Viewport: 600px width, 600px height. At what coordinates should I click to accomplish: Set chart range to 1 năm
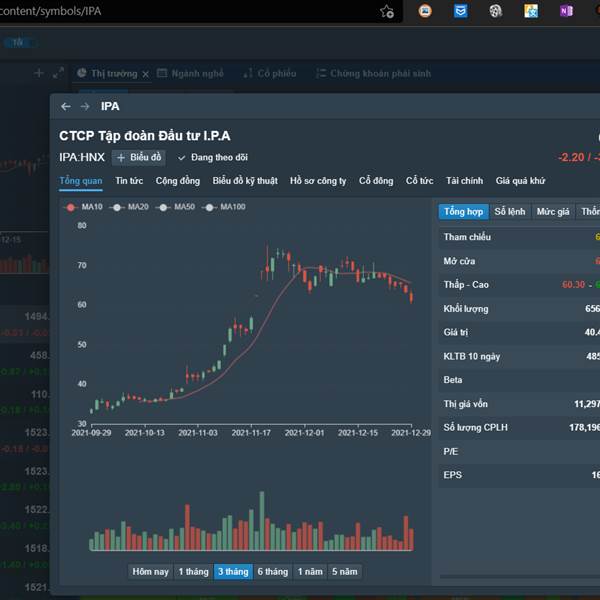310,572
